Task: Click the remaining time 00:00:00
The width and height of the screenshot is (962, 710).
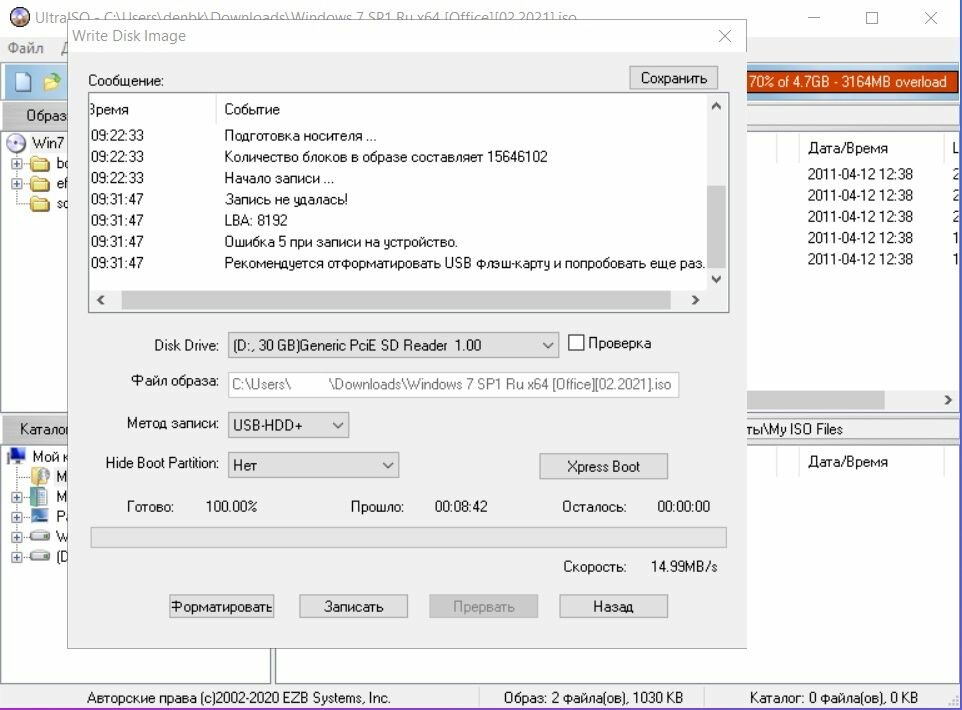Action: tap(683, 506)
